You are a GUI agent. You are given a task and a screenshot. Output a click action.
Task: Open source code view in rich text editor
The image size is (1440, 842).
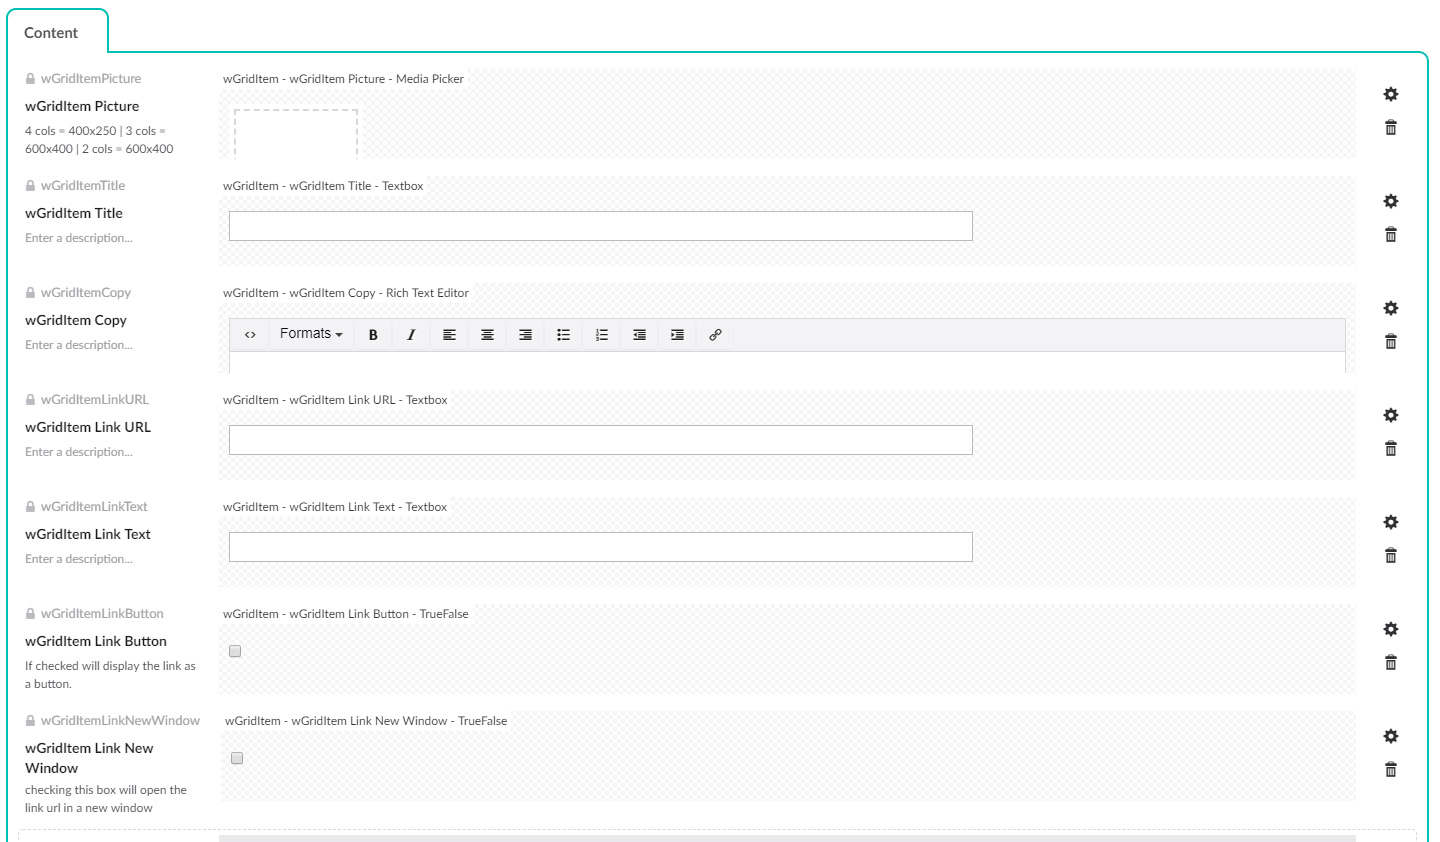(x=250, y=335)
